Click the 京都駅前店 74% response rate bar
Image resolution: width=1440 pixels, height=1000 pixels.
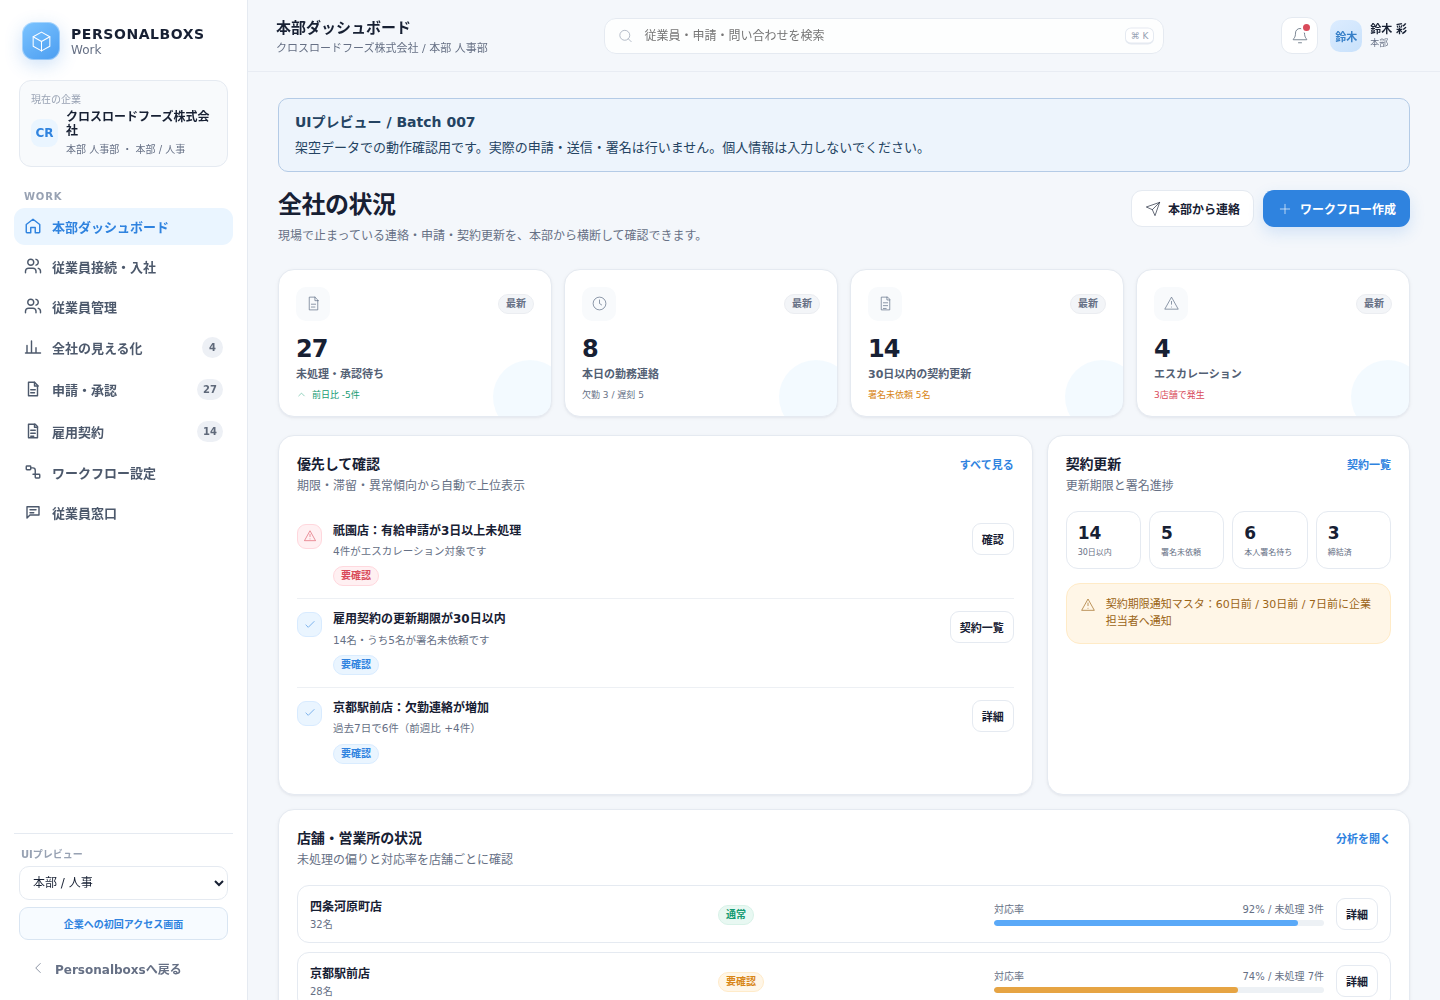tap(1159, 990)
